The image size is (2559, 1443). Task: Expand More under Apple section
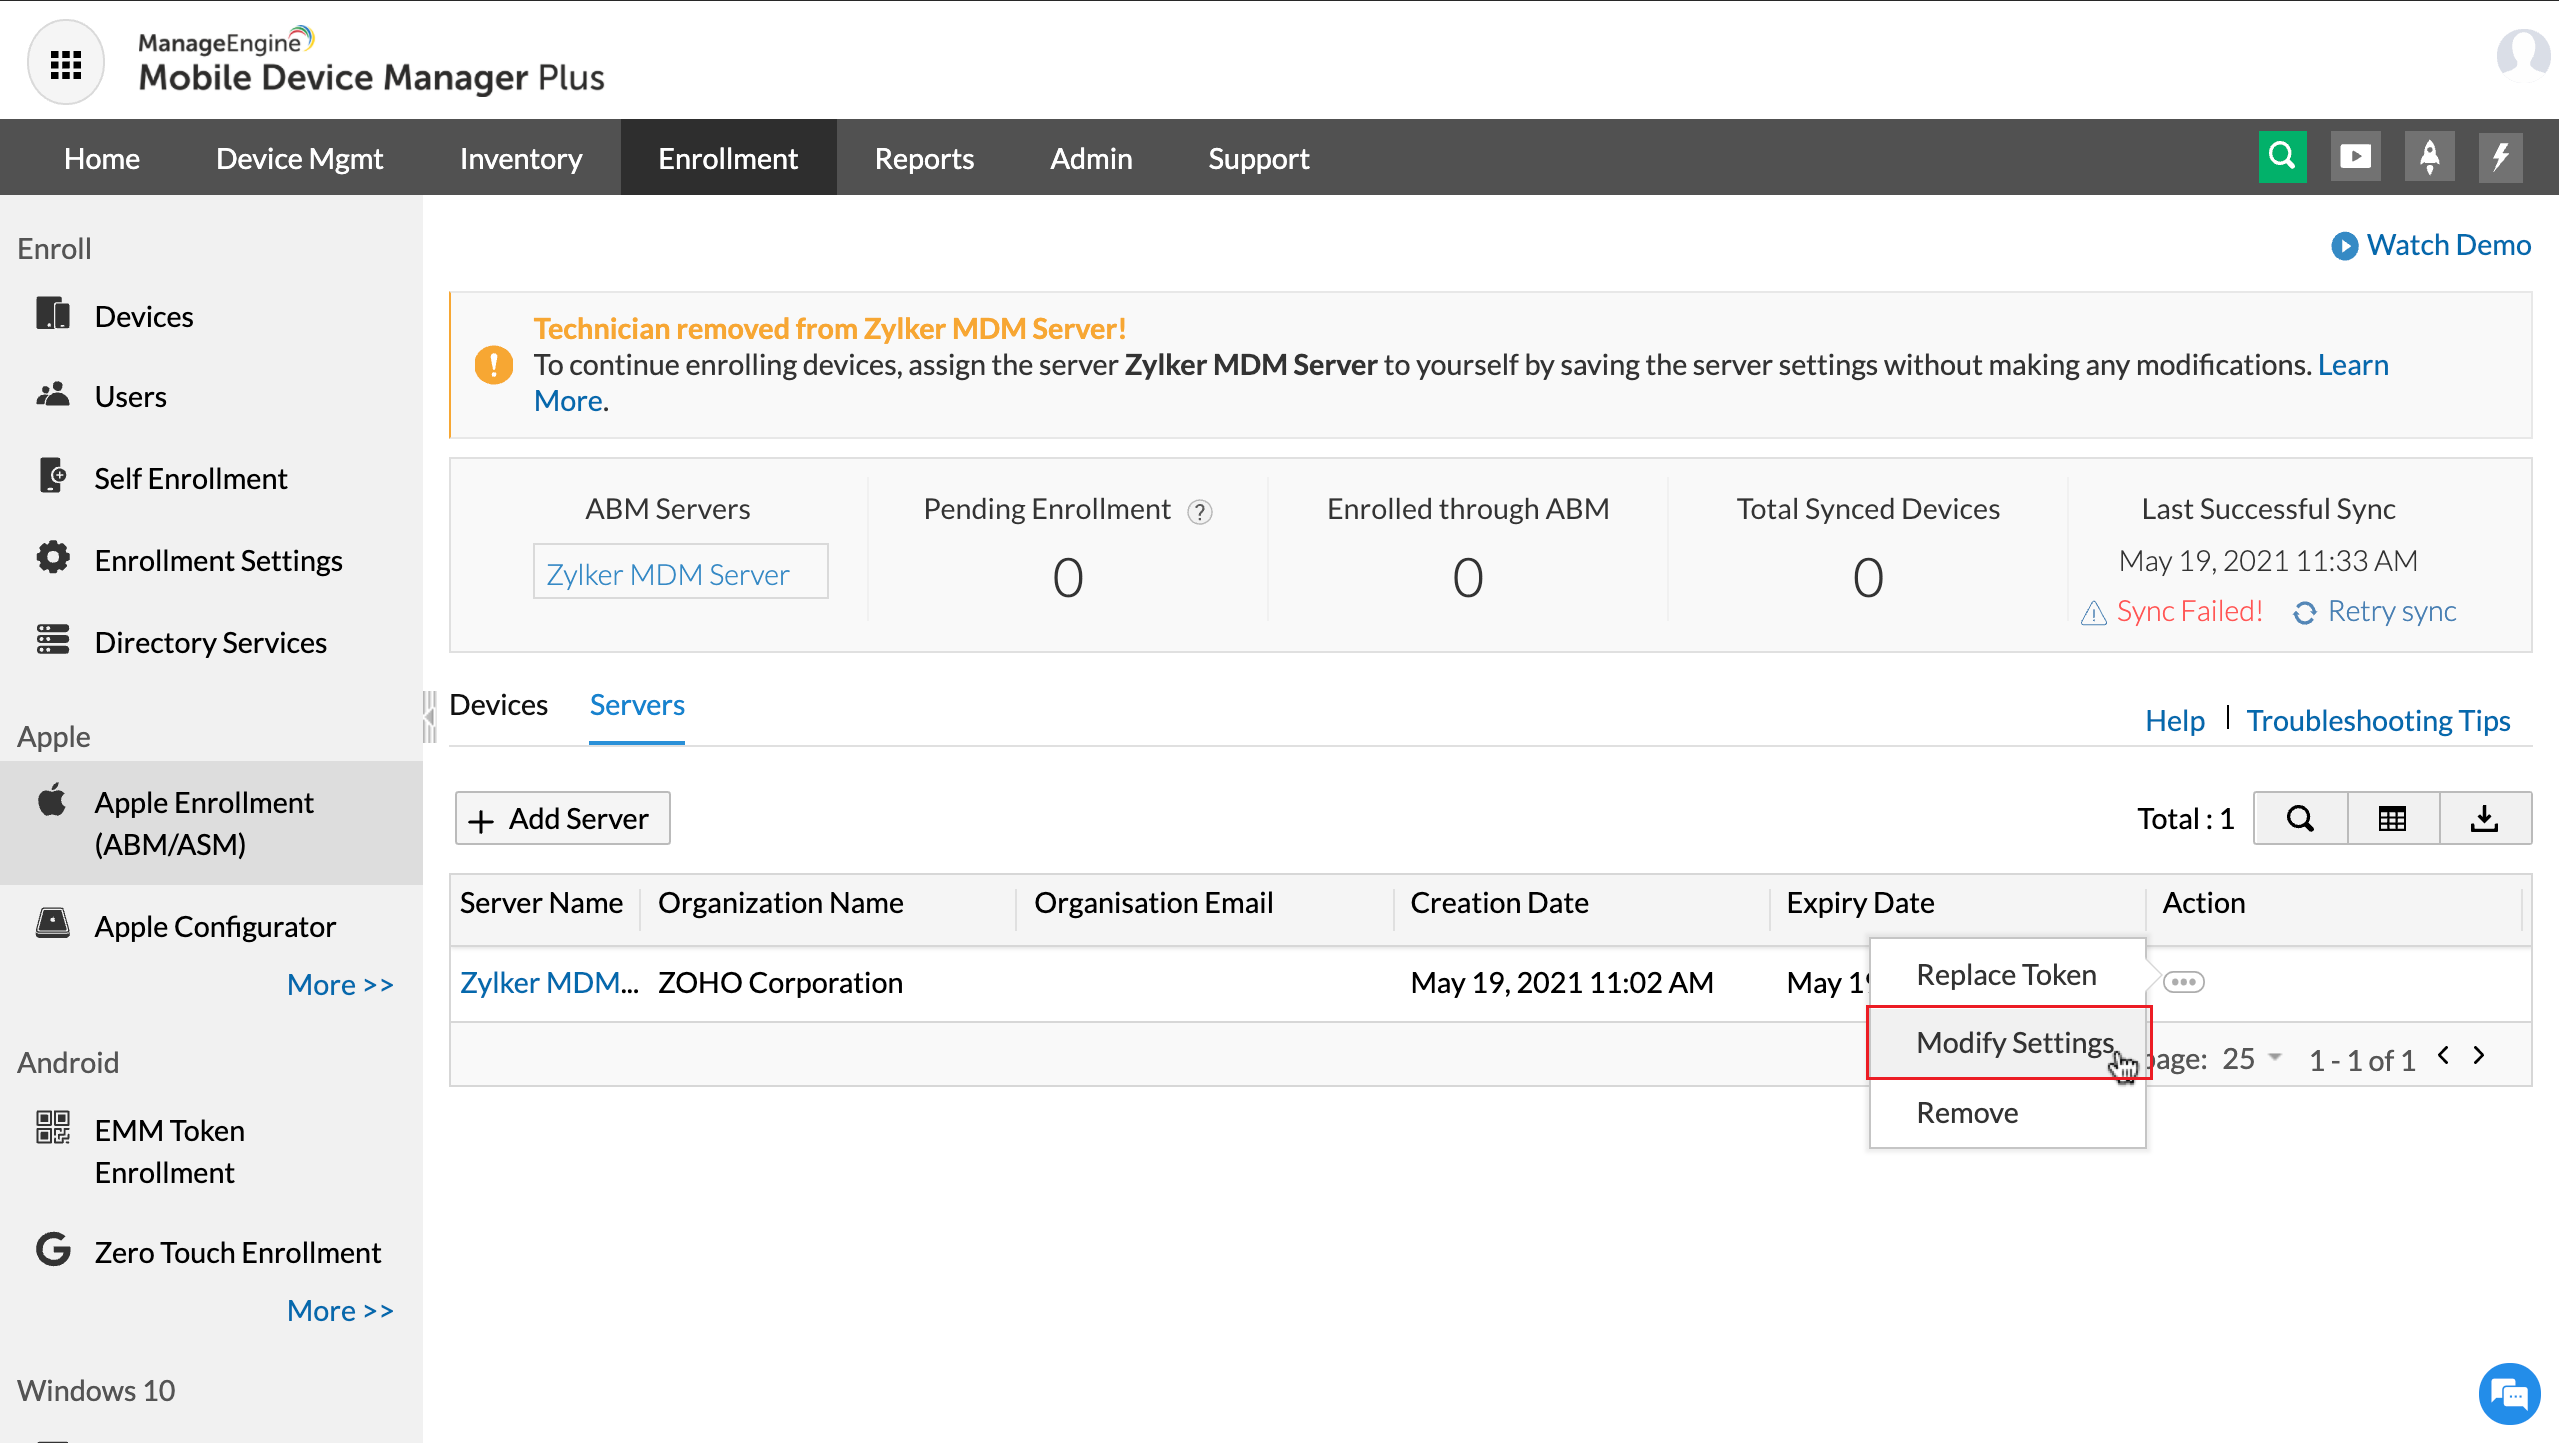(x=339, y=985)
